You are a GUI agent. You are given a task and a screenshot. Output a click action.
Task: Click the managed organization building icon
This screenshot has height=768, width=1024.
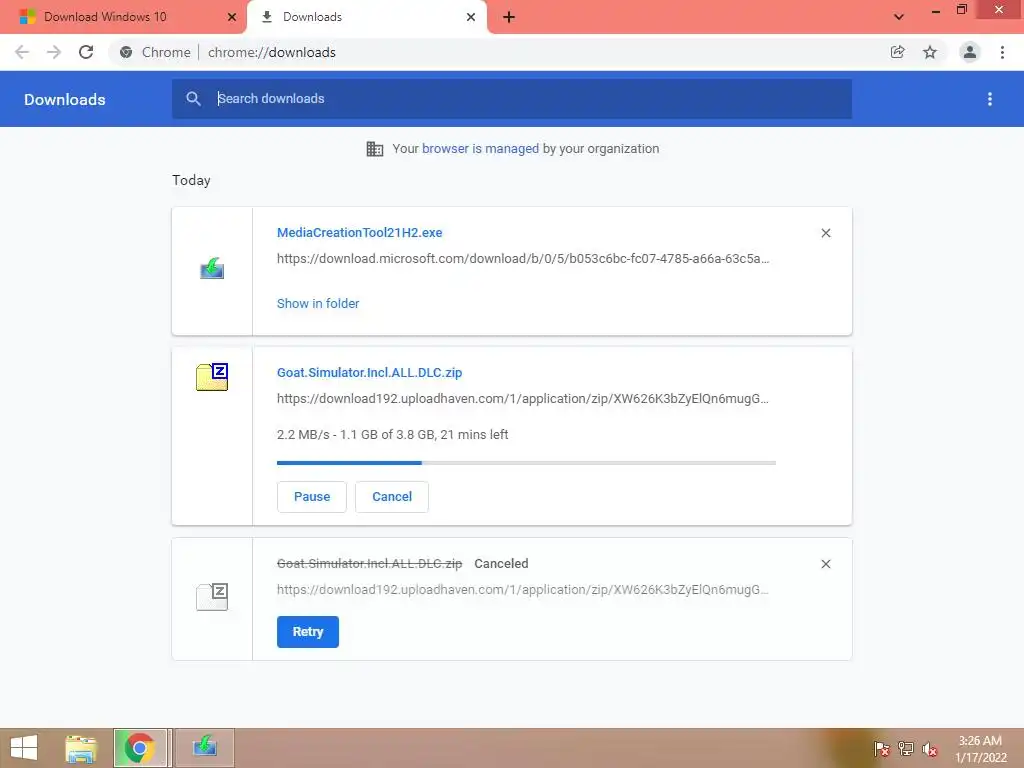375,149
